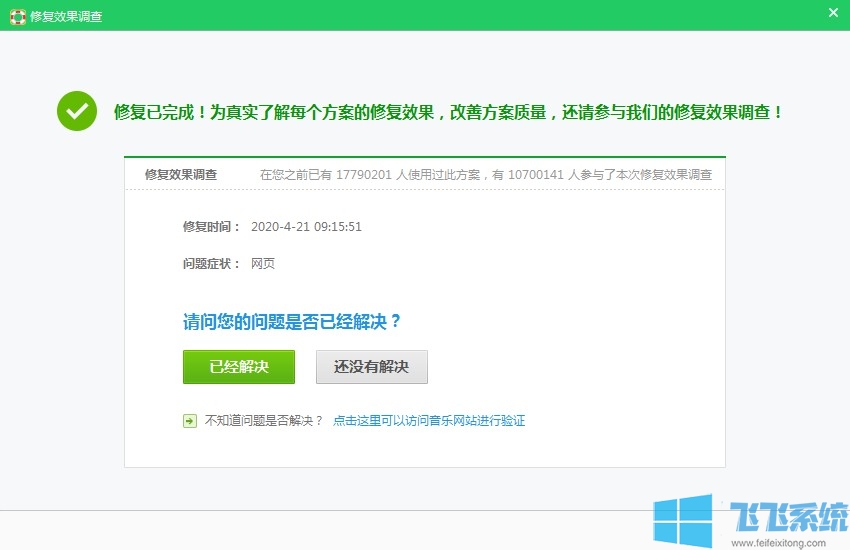The width and height of the screenshot is (850, 550).
Task: Click the 已经解决 green button
Action: (239, 367)
